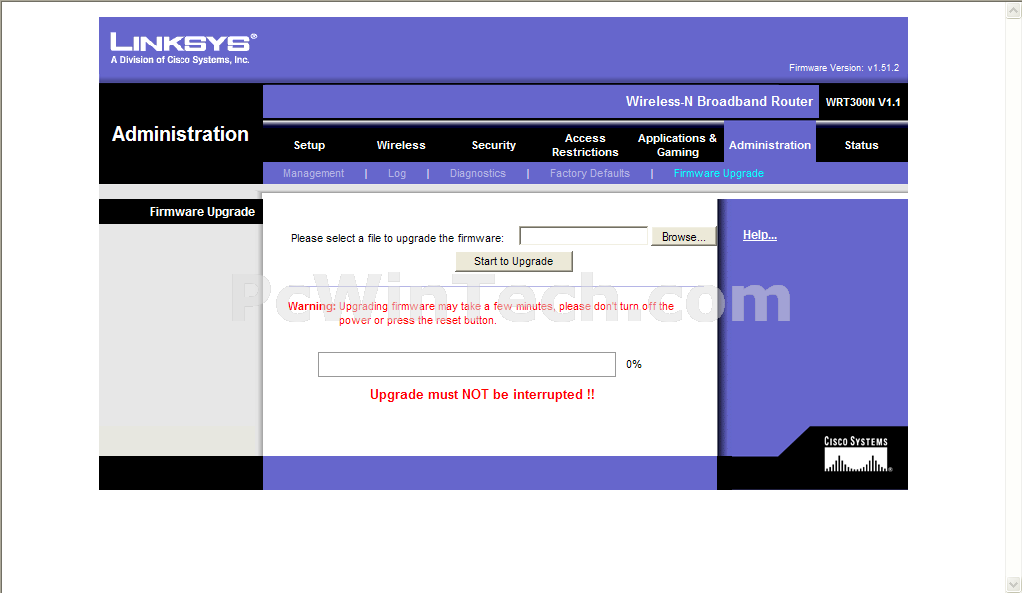Click the Administration page heading
This screenshot has width=1022, height=593.
coord(181,134)
